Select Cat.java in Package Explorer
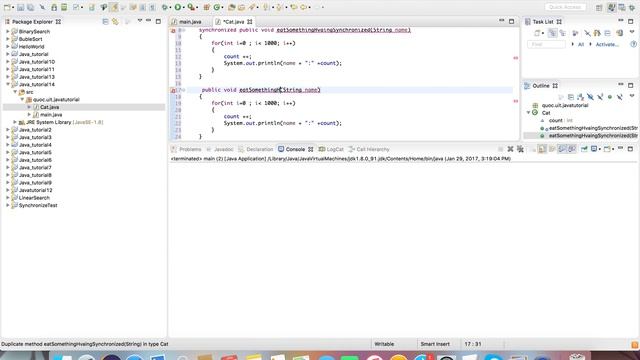This screenshot has height=360, width=640. (49, 107)
